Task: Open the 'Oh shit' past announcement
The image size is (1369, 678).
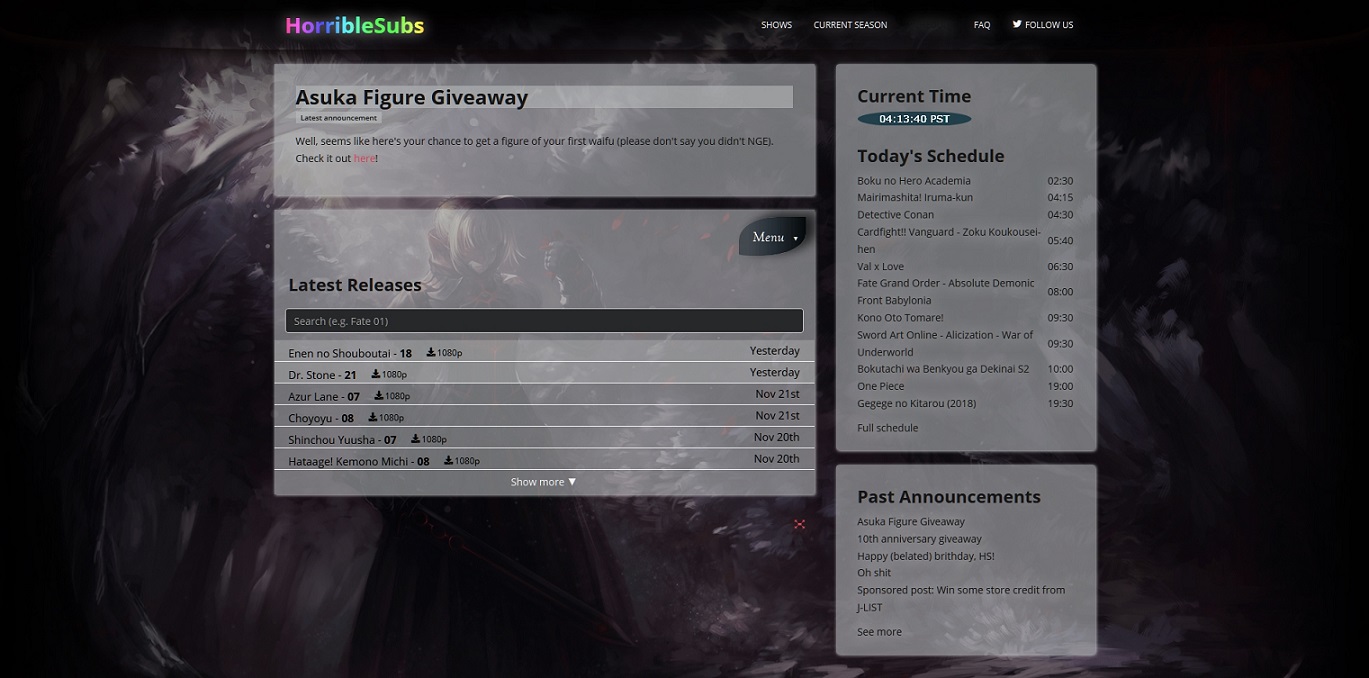Action: click(x=874, y=573)
